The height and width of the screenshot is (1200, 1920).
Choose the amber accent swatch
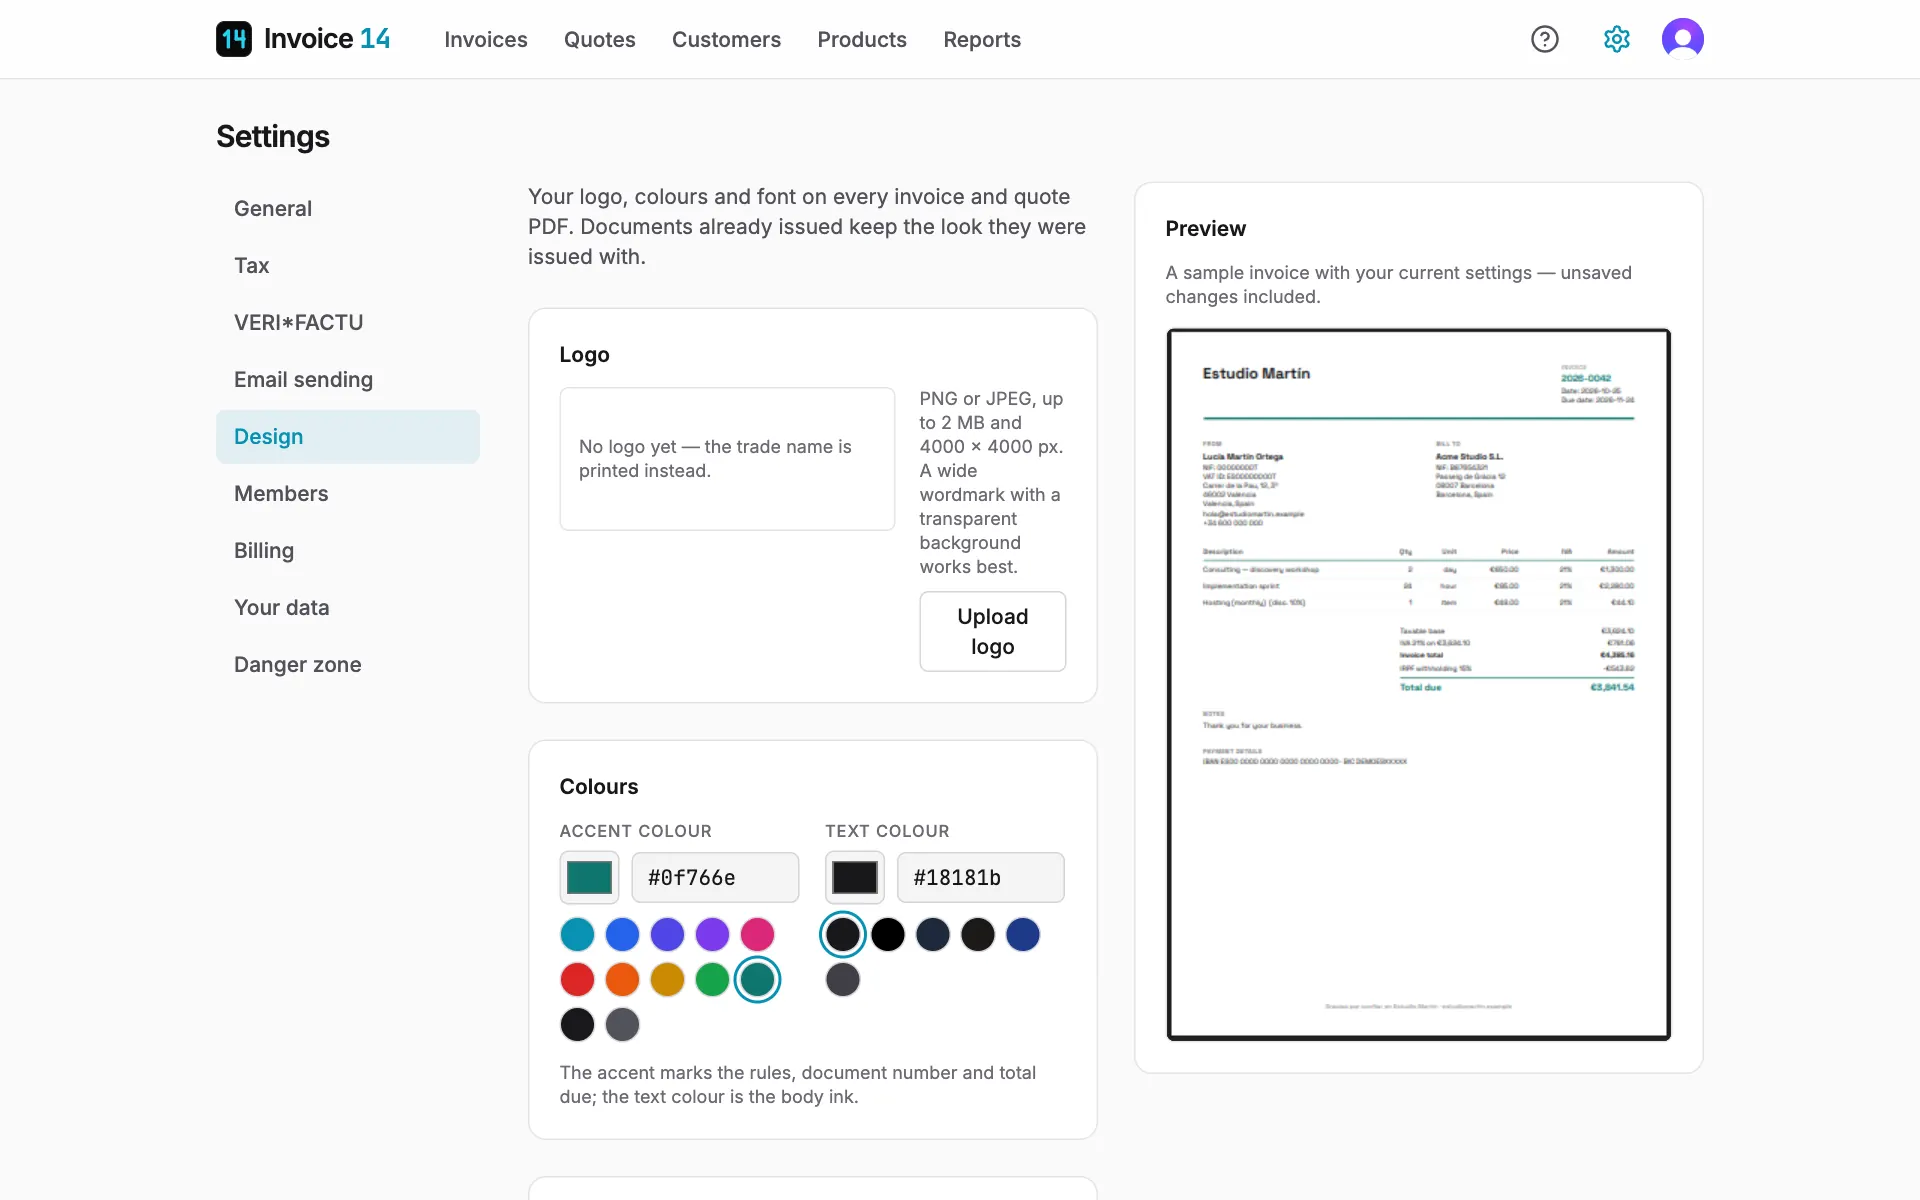click(667, 980)
